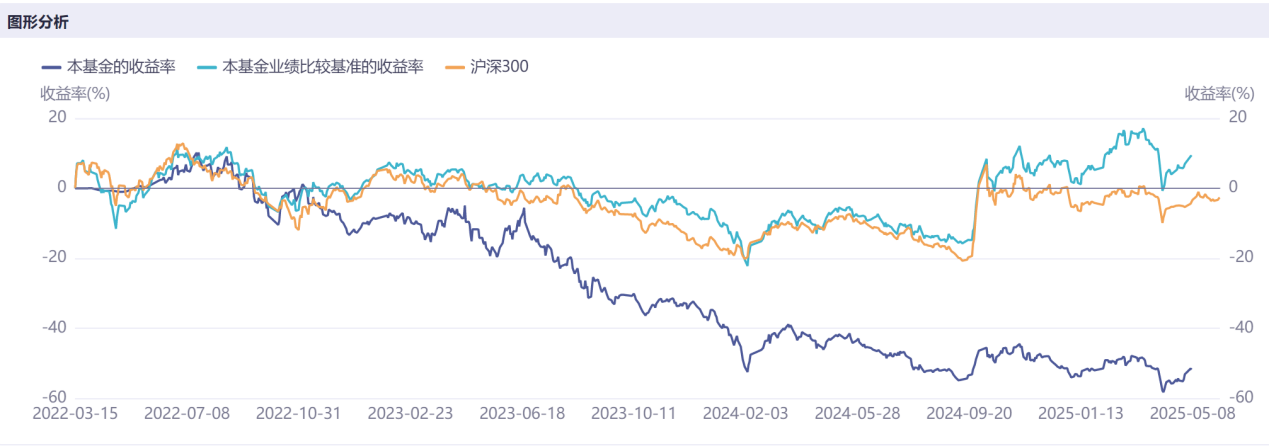
Task: Click the orange 沪深300 legend marker
Action: (454, 68)
